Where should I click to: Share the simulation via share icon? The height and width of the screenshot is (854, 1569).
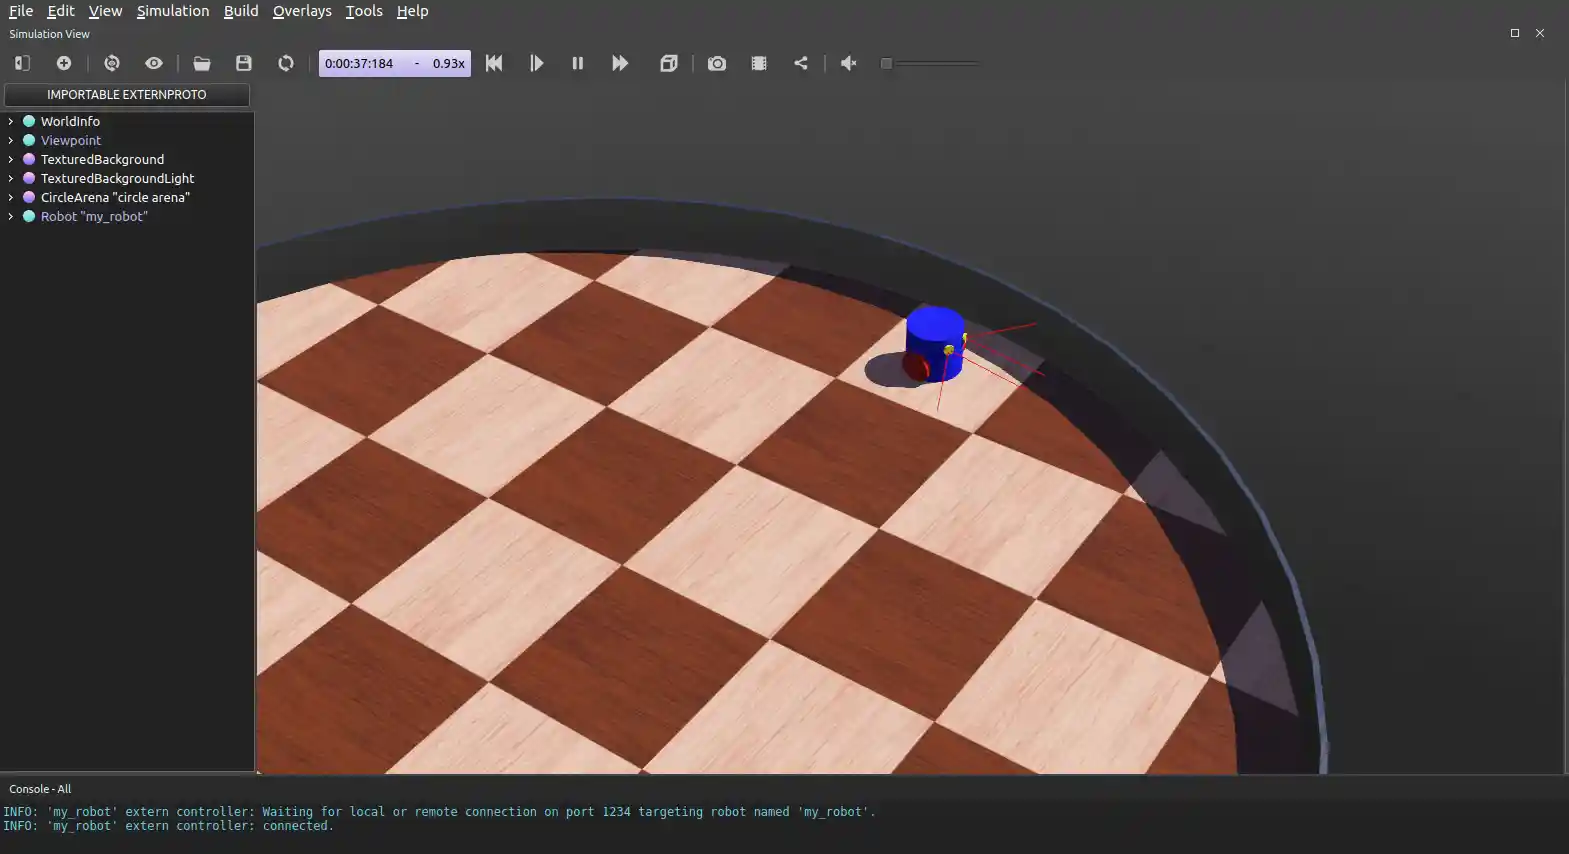click(x=801, y=63)
